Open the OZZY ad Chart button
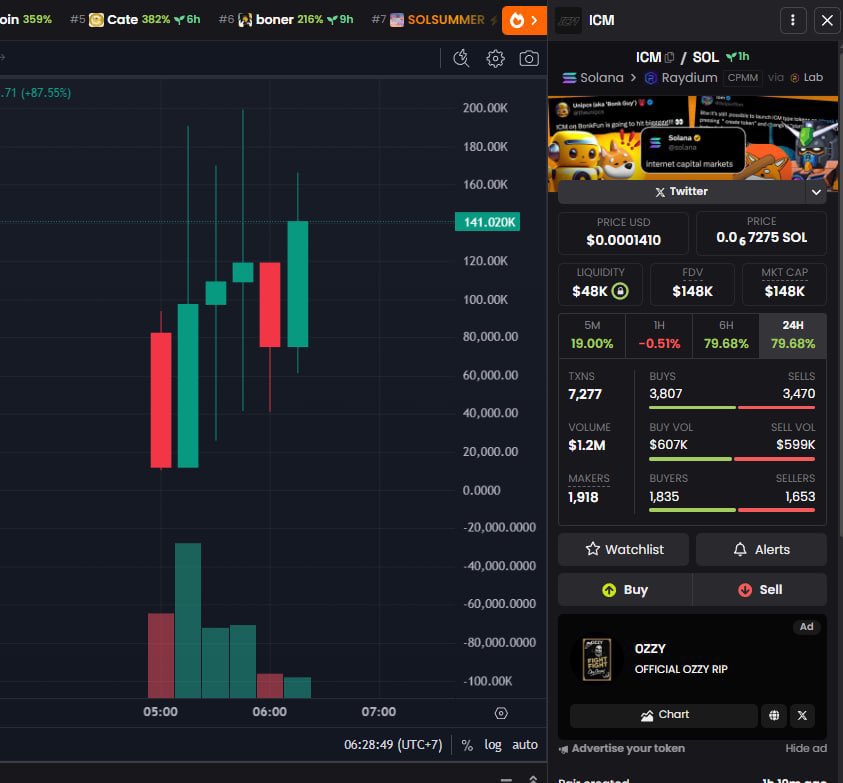Viewport: 843px width, 783px height. coord(663,715)
